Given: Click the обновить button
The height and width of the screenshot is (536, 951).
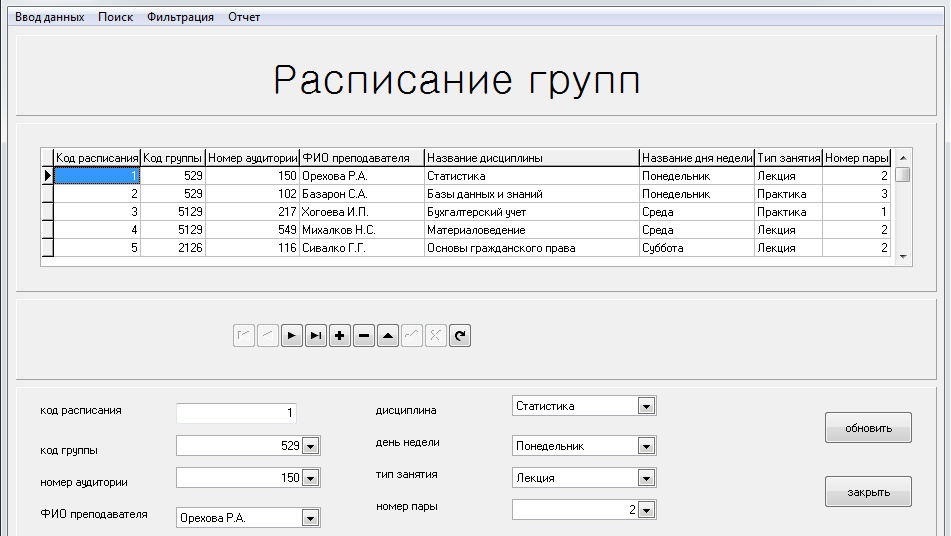Looking at the screenshot, I should click(868, 428).
